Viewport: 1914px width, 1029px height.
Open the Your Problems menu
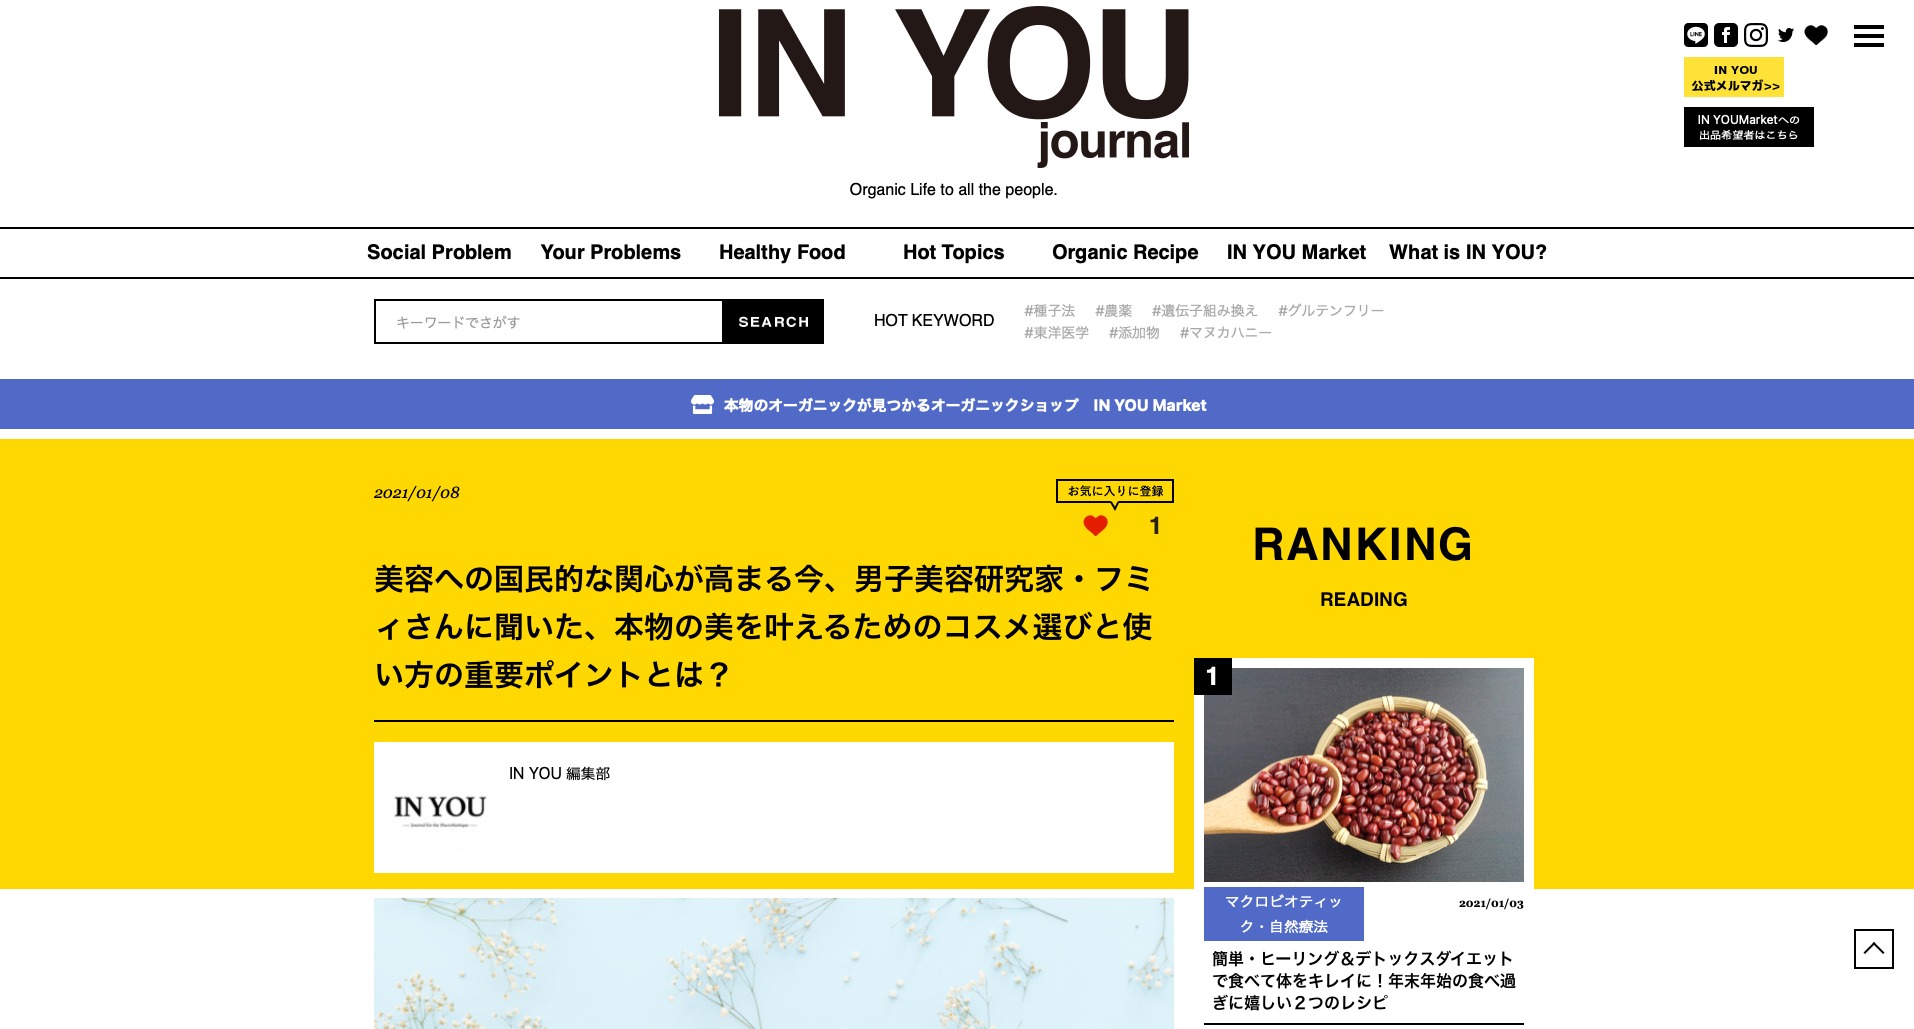611,252
